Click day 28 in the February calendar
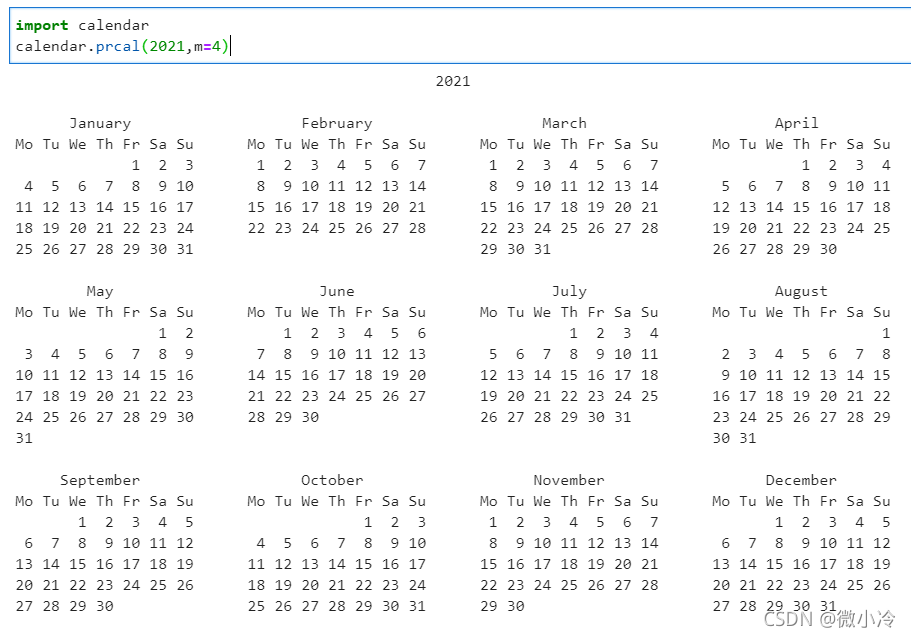 point(418,228)
